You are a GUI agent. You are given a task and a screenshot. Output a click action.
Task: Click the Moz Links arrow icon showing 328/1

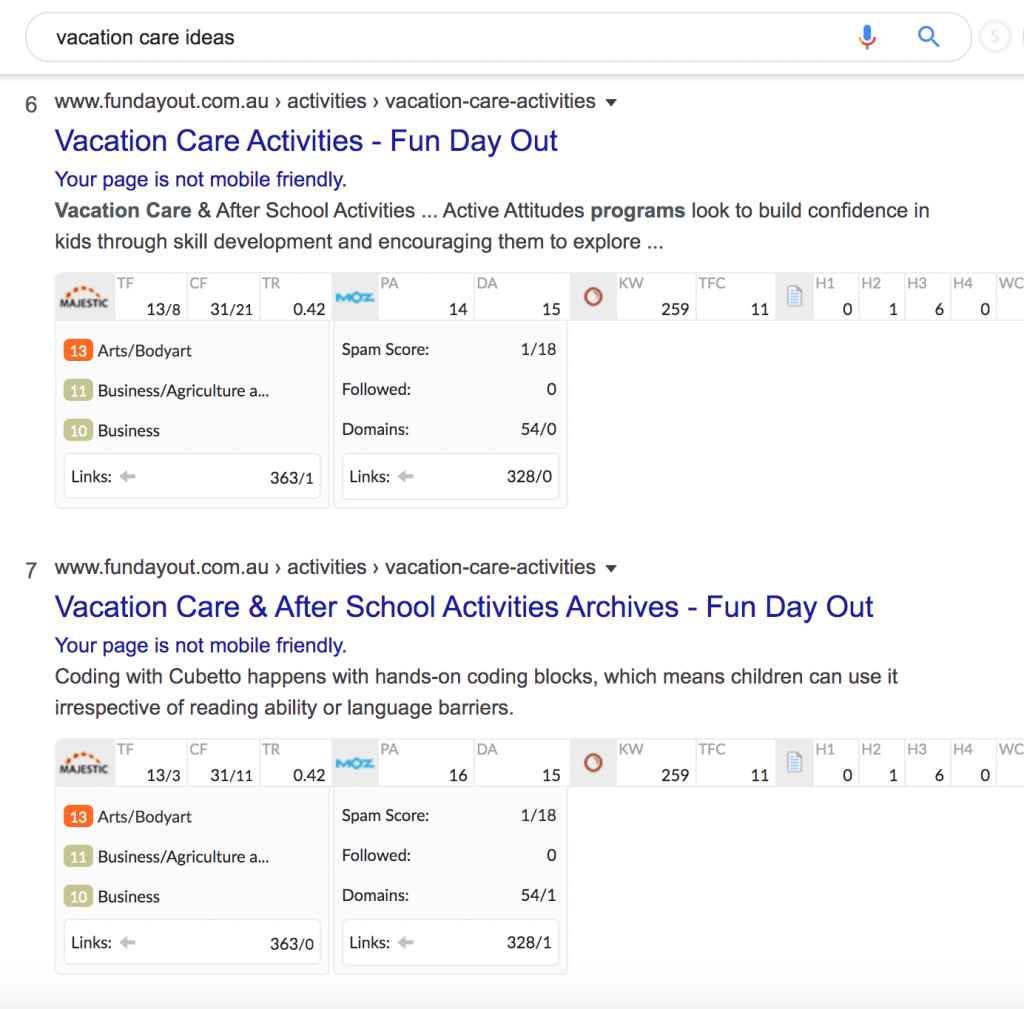406,942
